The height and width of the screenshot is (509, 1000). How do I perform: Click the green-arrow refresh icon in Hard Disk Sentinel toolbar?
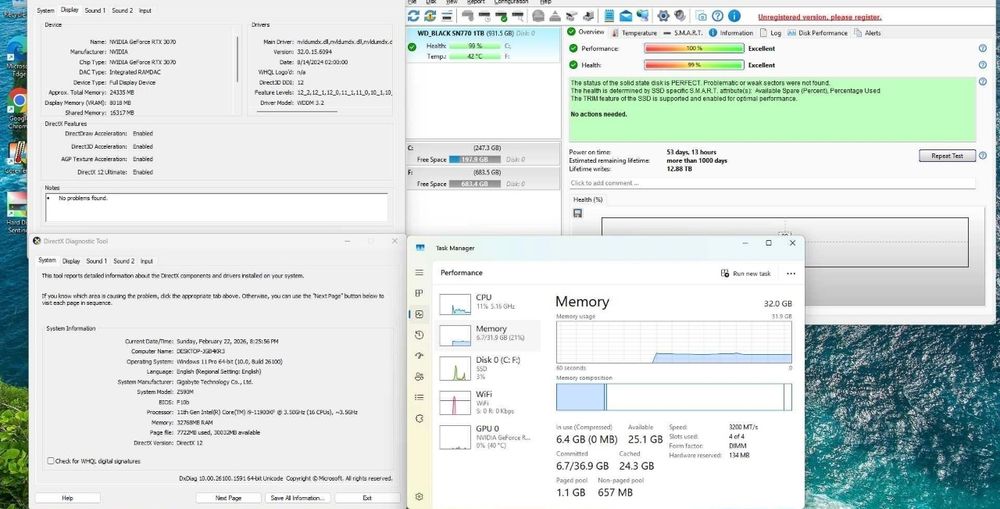[x=430, y=16]
